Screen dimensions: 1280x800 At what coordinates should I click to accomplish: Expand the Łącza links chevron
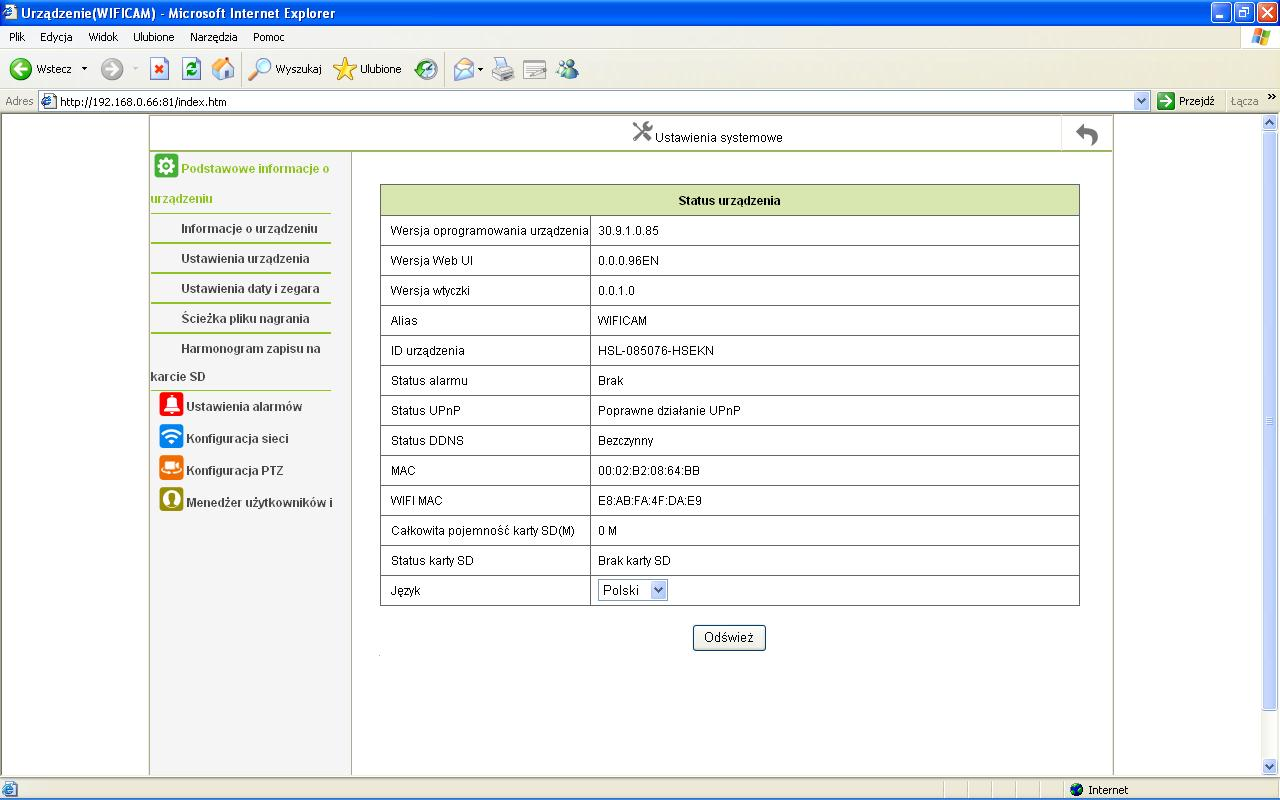[1271, 98]
